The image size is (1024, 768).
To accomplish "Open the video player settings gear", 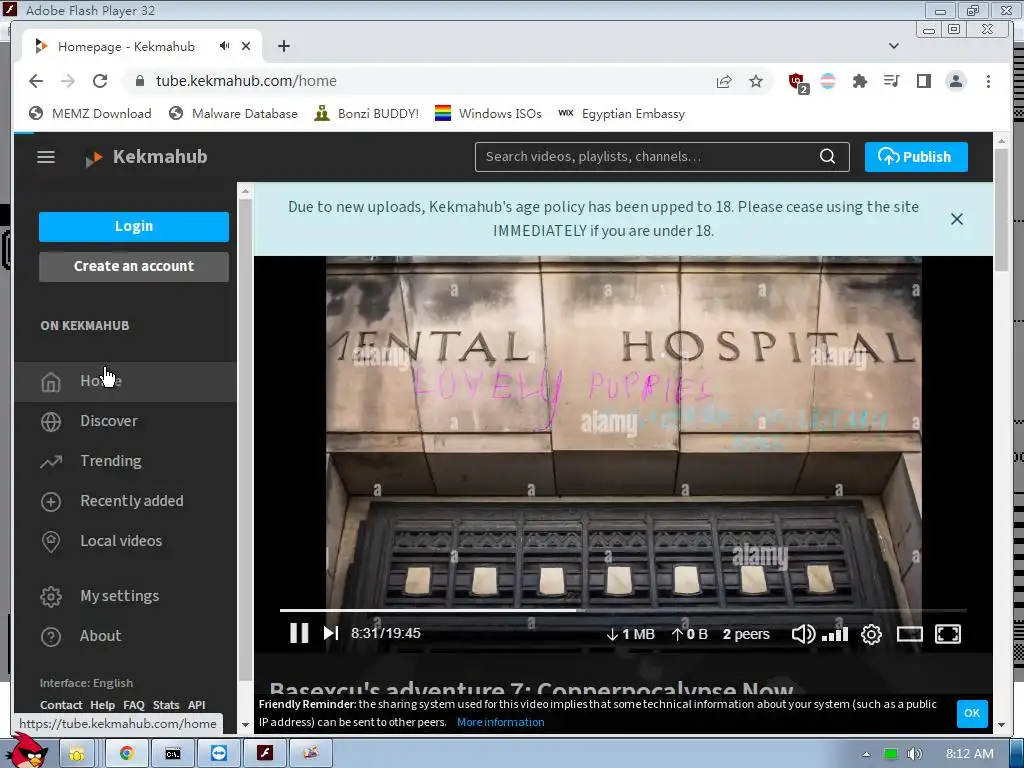I will click(871, 634).
